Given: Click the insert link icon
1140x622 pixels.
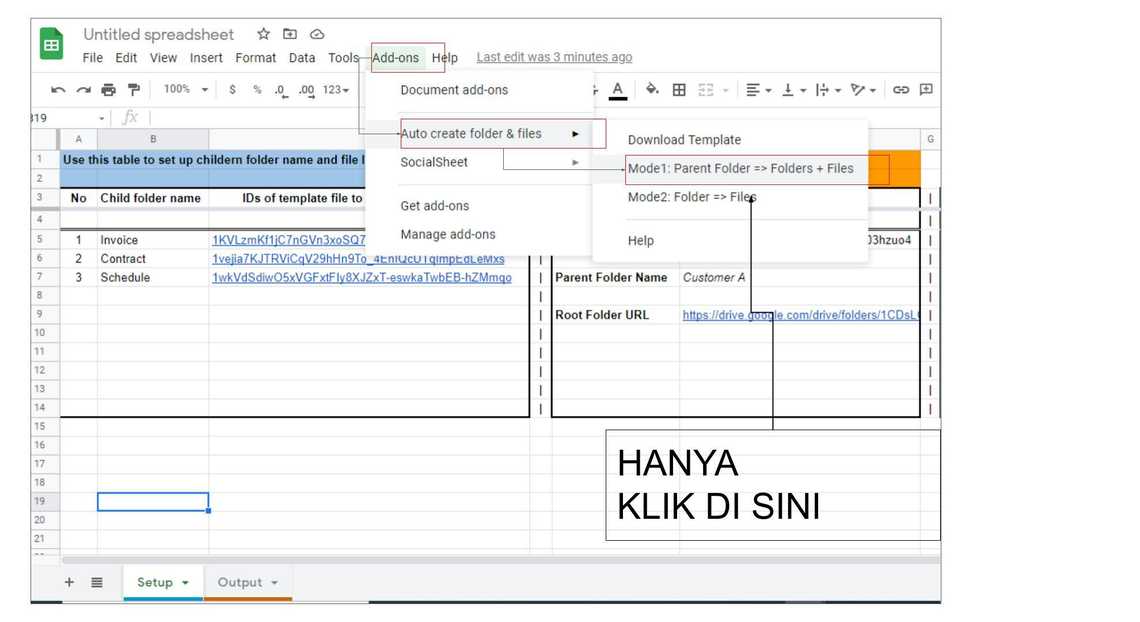Looking at the screenshot, I should (901, 90).
